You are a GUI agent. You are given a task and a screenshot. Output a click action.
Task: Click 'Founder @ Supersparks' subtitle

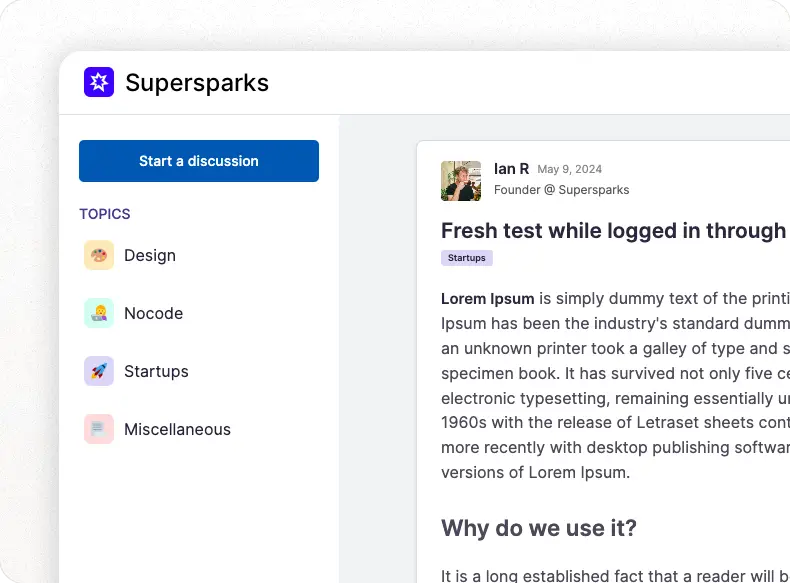coord(561,190)
